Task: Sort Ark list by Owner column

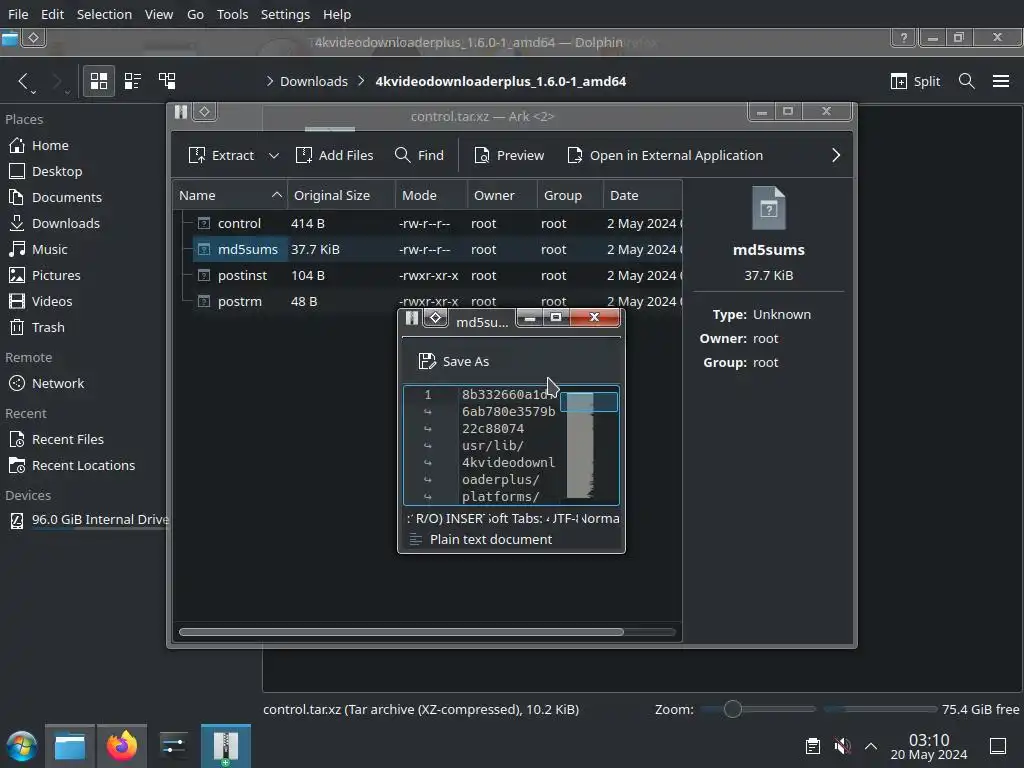Action: (502, 195)
